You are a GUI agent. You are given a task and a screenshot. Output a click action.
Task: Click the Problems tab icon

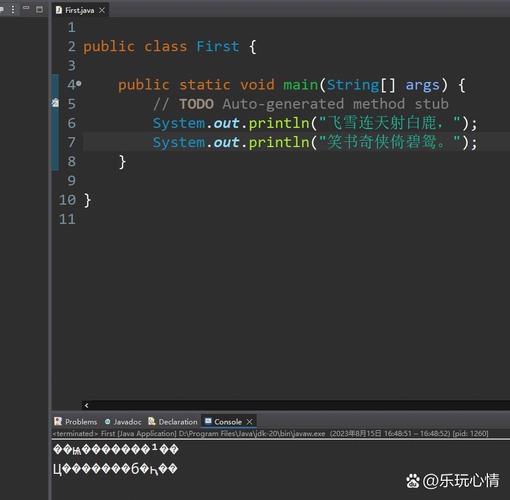pyautogui.click(x=58, y=421)
